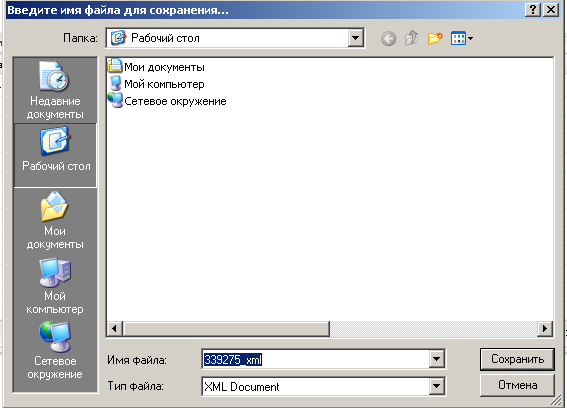
Task: Go up one folder level icon
Action: [x=412, y=38]
